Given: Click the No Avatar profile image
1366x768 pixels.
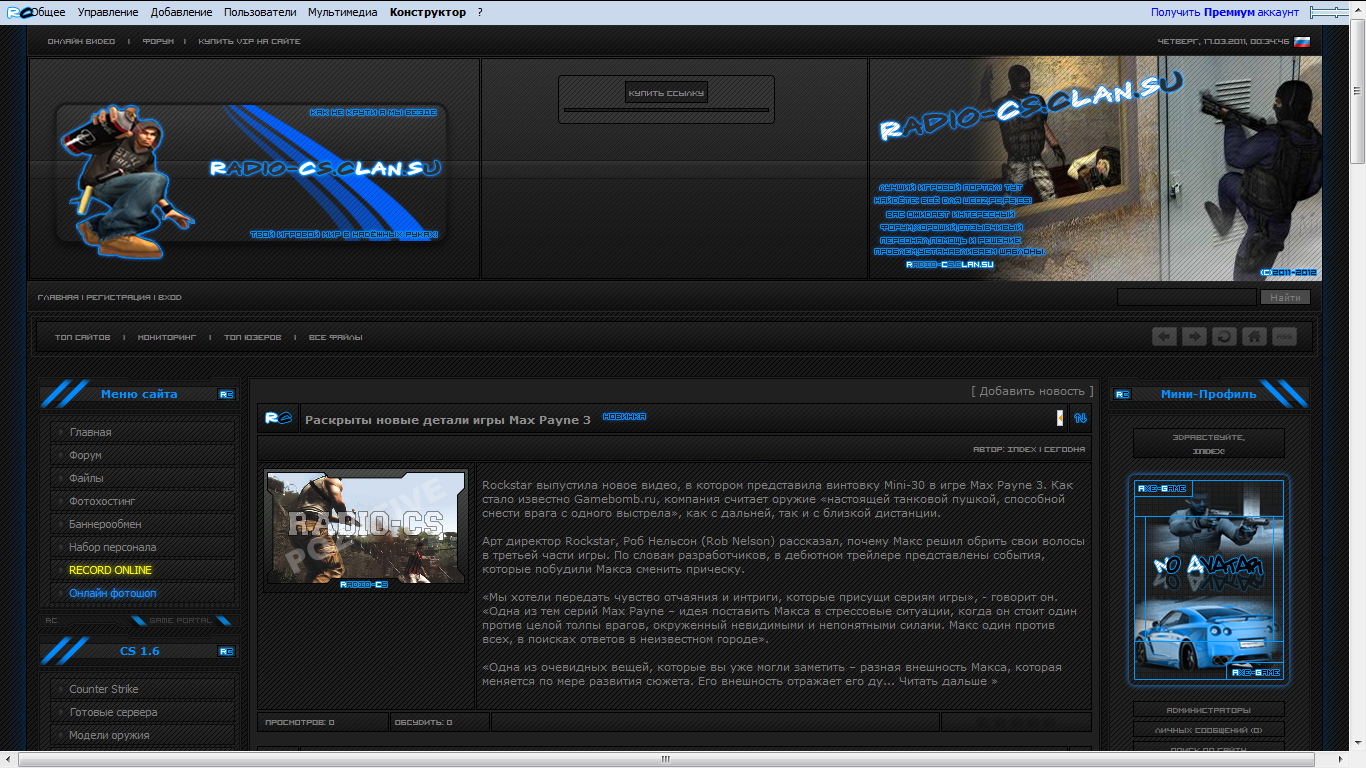Looking at the screenshot, I should pyautogui.click(x=1209, y=579).
